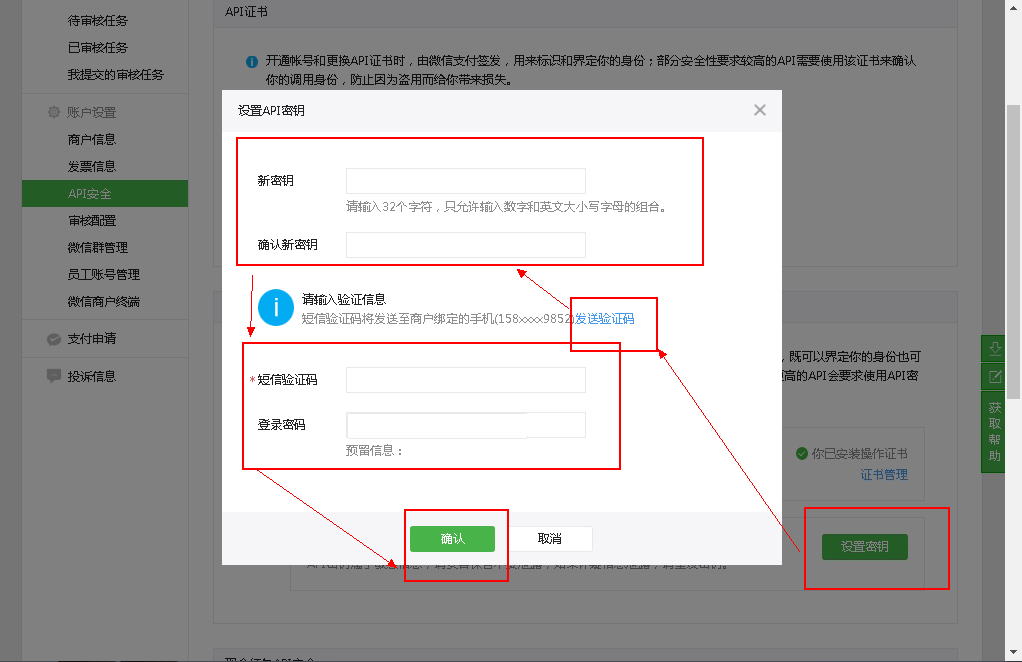Image resolution: width=1022 pixels, height=662 pixels.
Task: Open the 商户信息 sidebar item
Action: (92, 139)
